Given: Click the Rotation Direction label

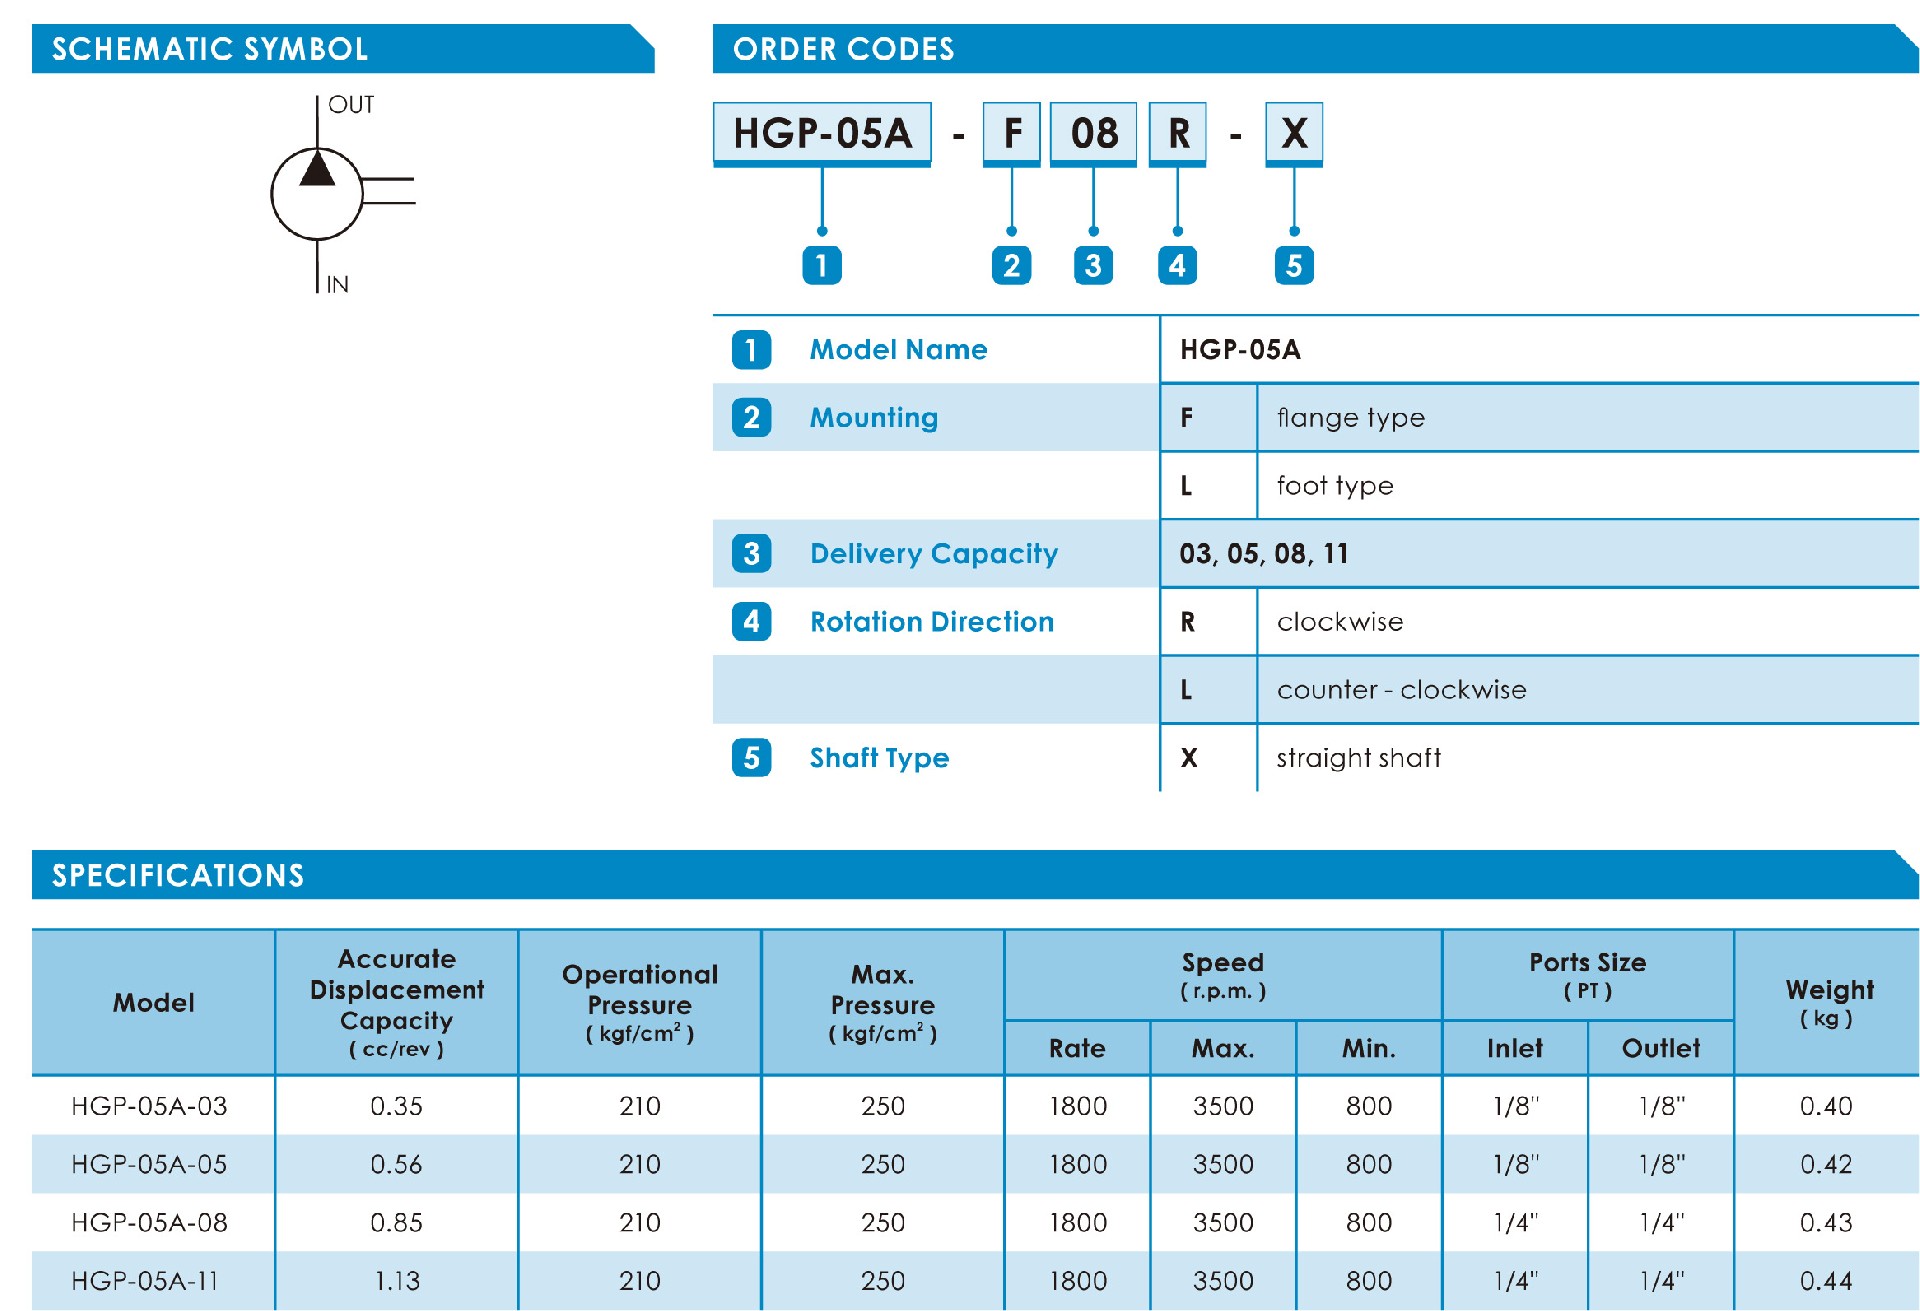Looking at the screenshot, I should point(932,622).
